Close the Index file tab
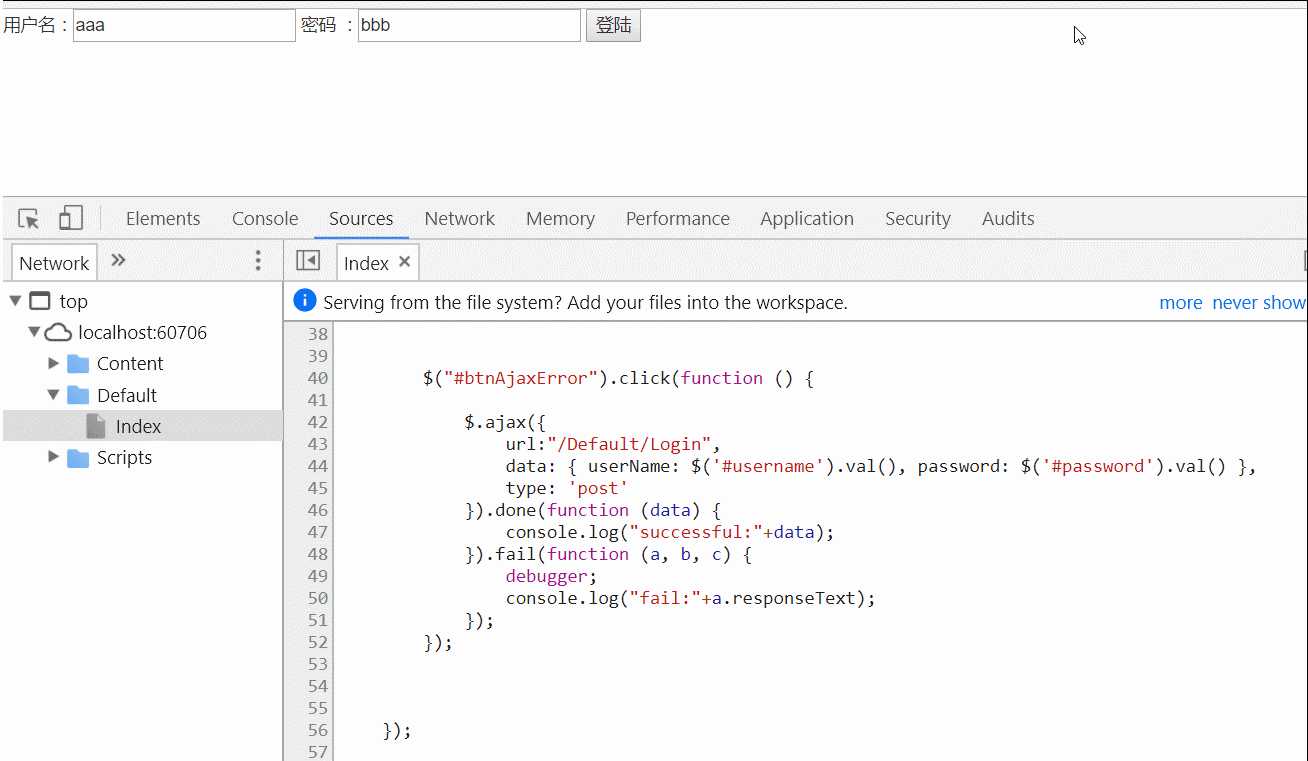1308x761 pixels. tap(404, 262)
